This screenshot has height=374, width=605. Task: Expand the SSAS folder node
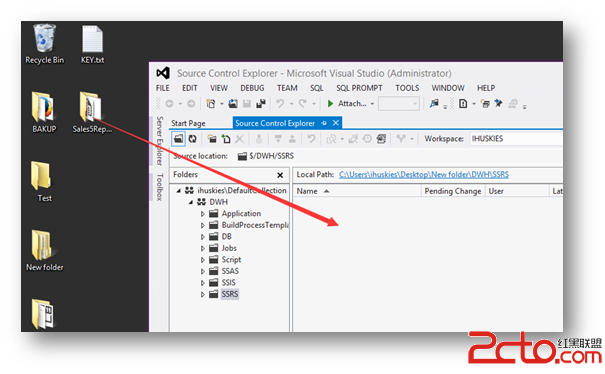tap(203, 271)
